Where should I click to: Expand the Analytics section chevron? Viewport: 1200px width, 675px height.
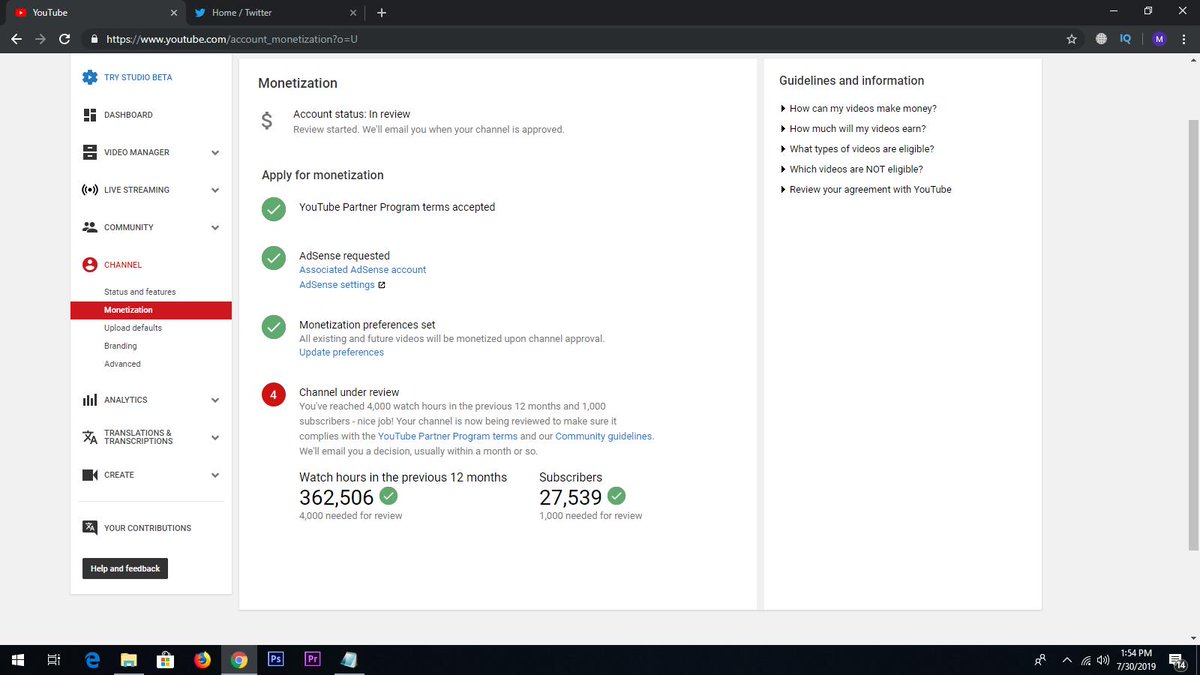(x=215, y=400)
